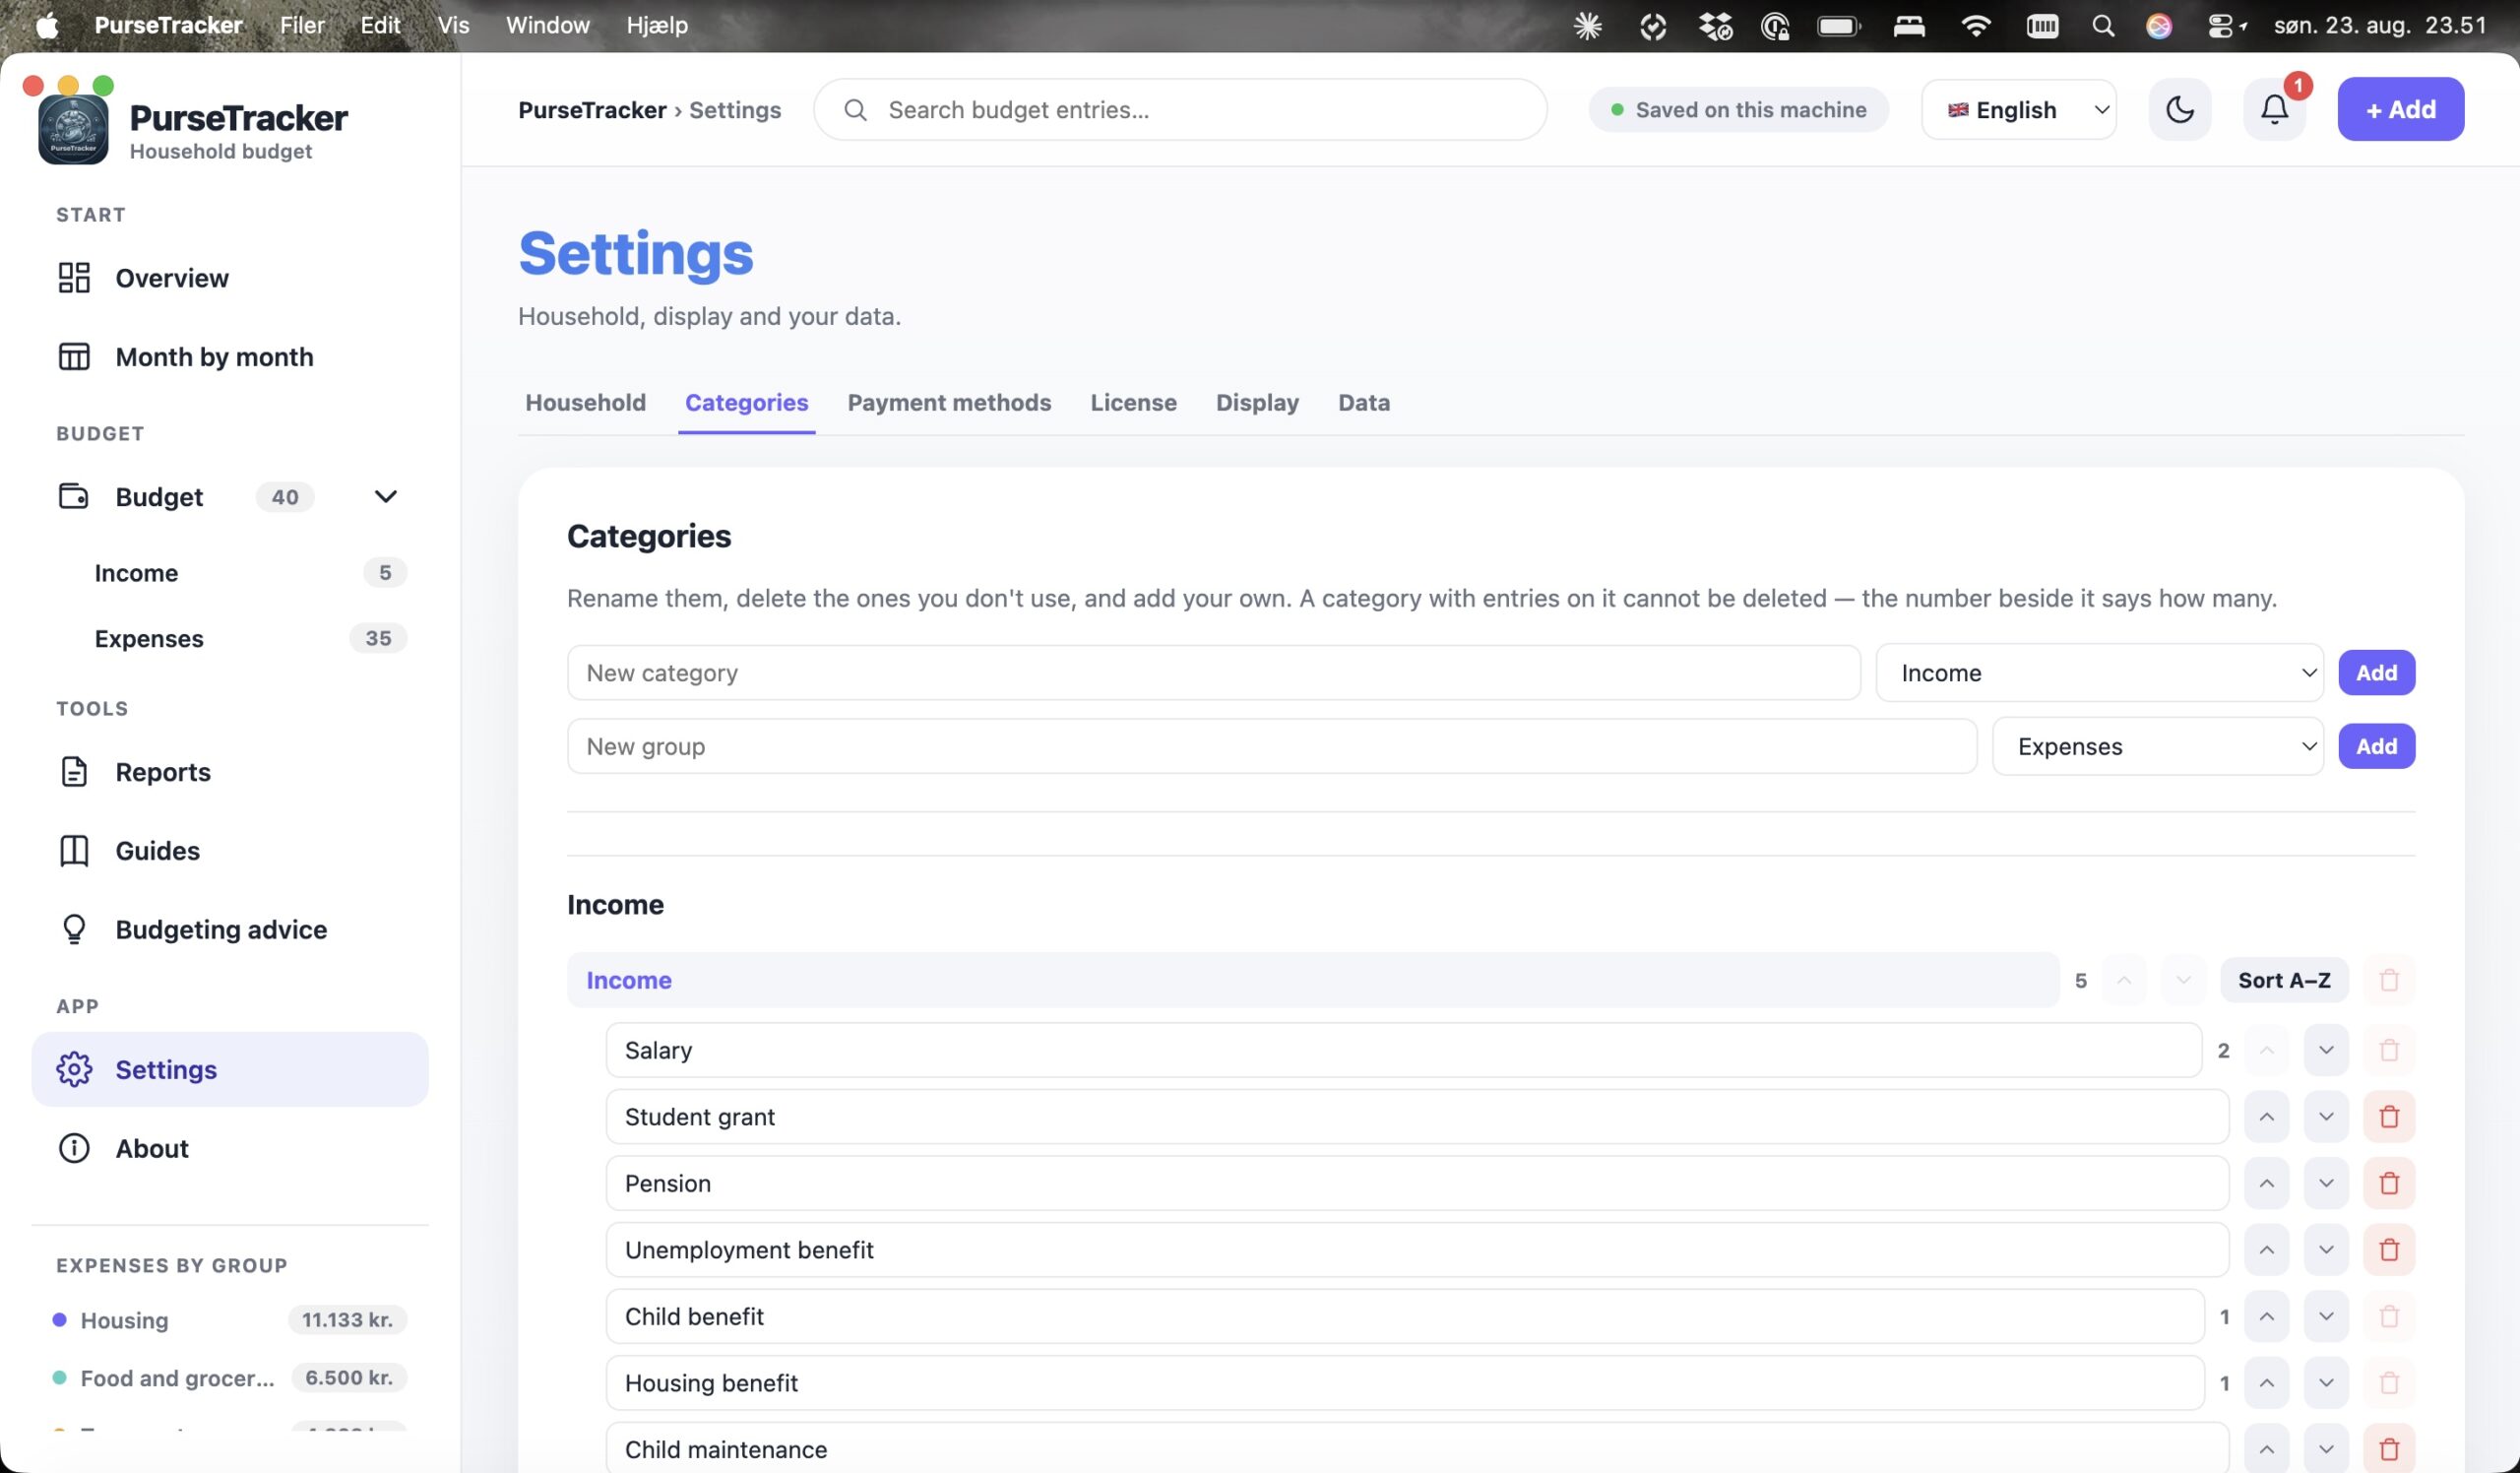
Task: Click Food and groceries expense group
Action: click(x=230, y=1379)
